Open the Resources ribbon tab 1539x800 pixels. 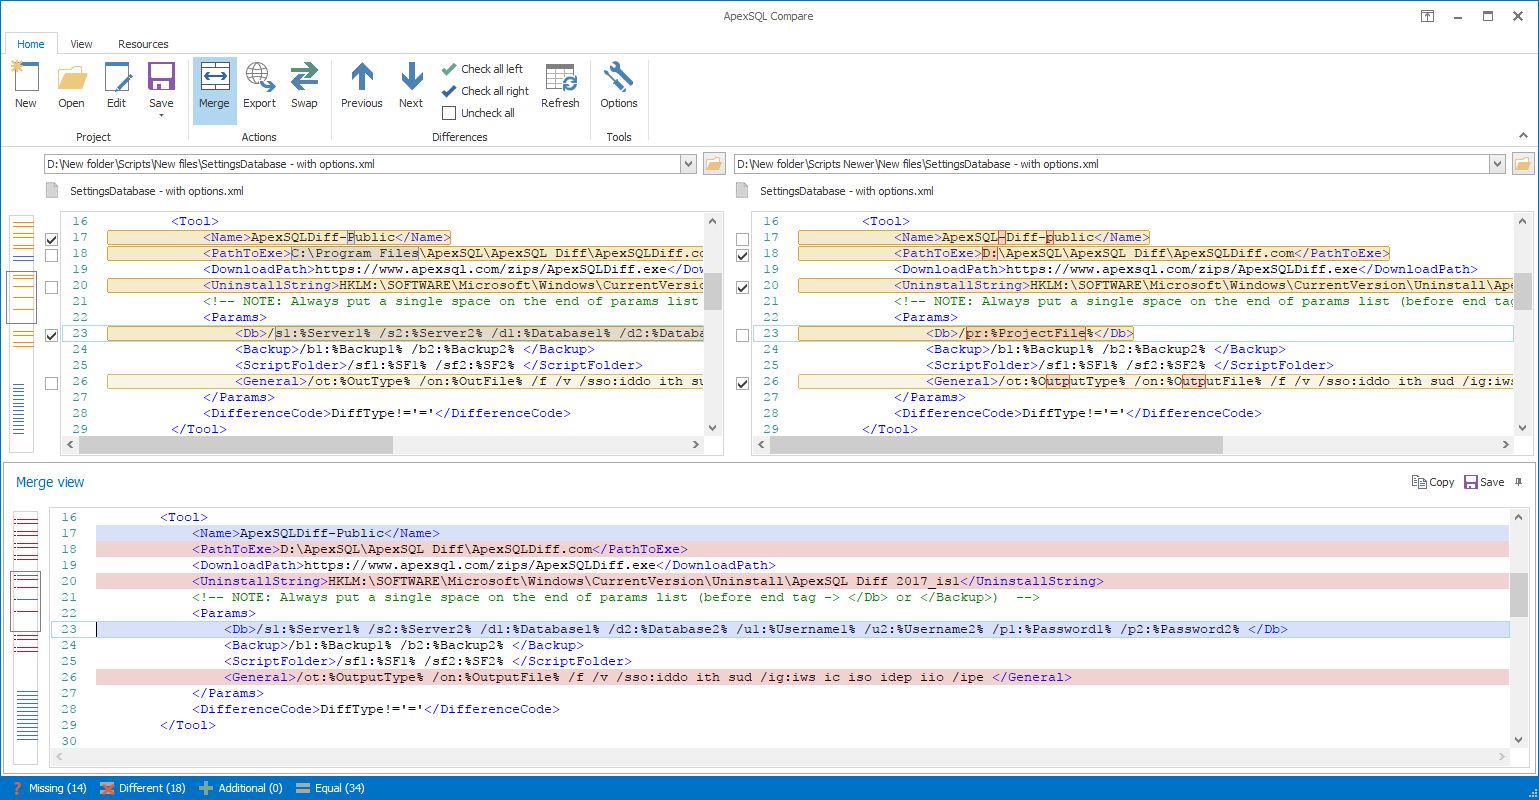(143, 44)
